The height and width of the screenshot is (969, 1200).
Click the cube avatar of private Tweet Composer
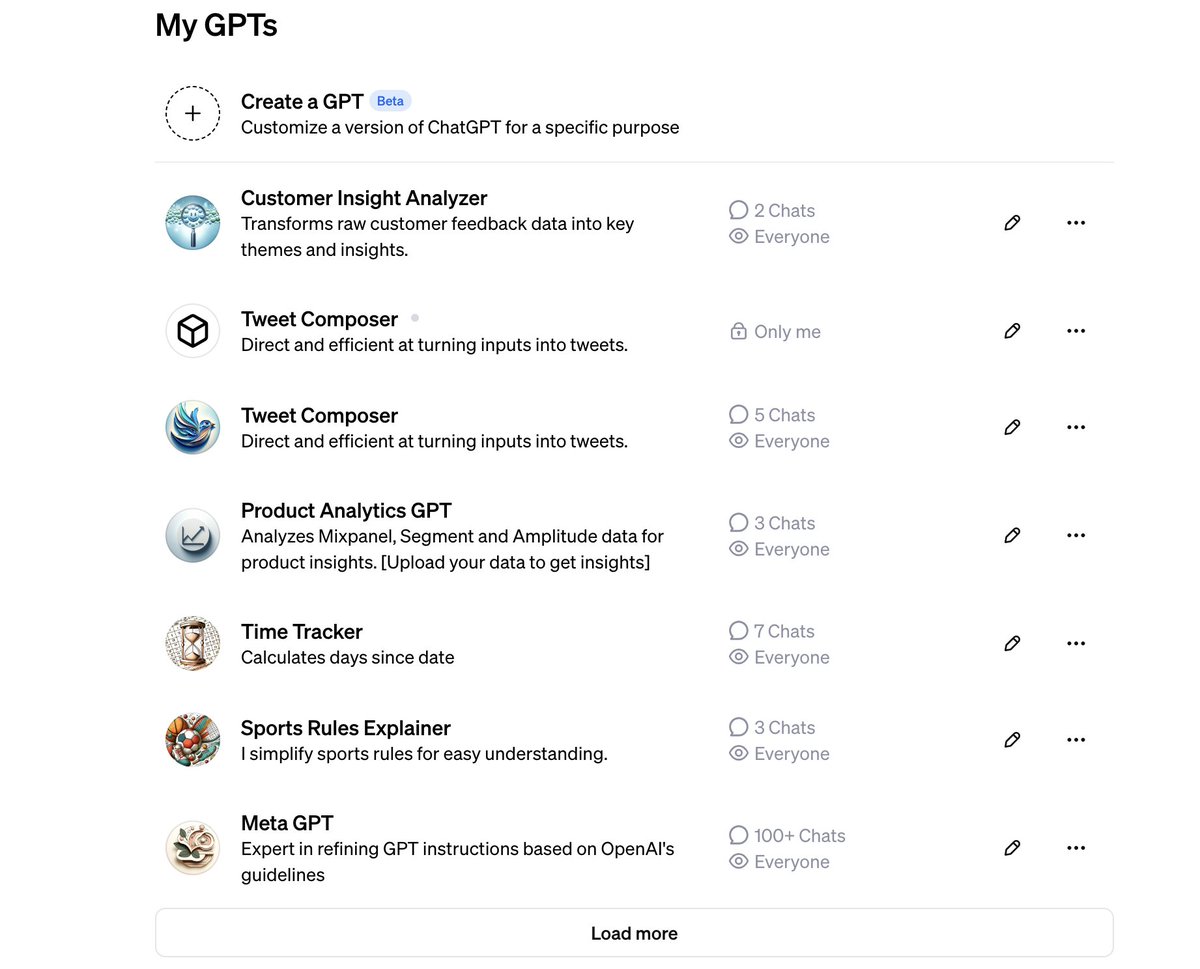(x=193, y=331)
